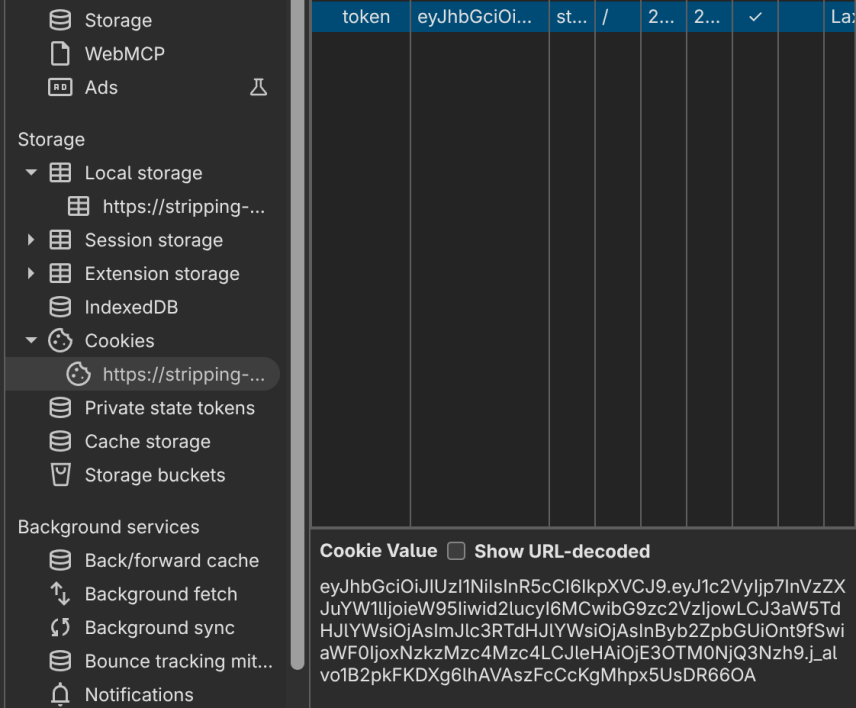Click the Session storage table icon
Viewport: 856px width, 708px height.
point(60,240)
